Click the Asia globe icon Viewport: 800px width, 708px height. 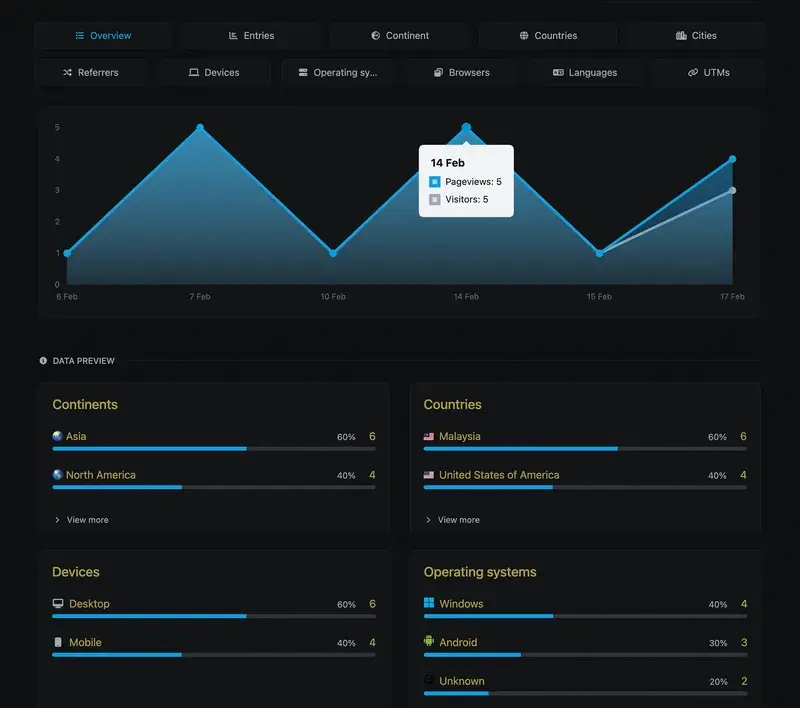pos(58,436)
